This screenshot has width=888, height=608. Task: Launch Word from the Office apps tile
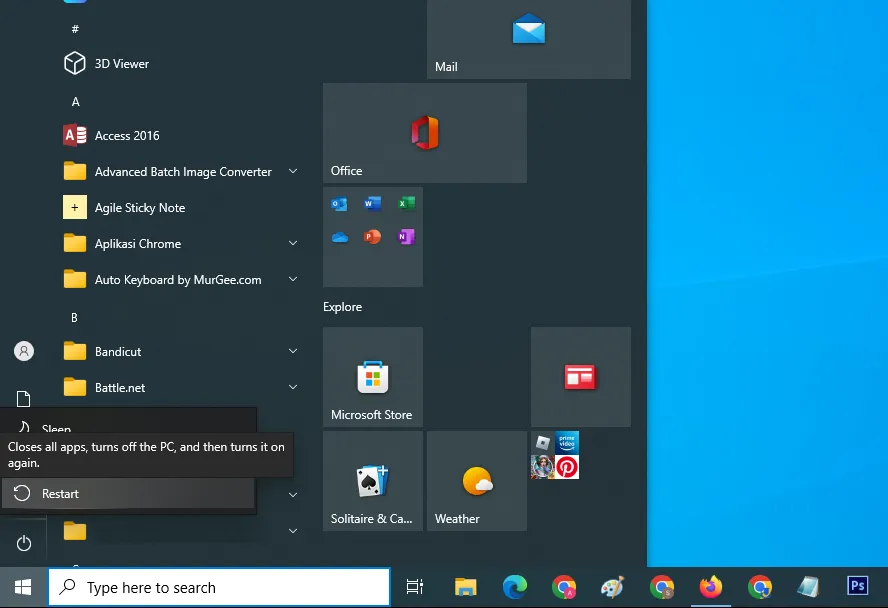click(x=372, y=204)
